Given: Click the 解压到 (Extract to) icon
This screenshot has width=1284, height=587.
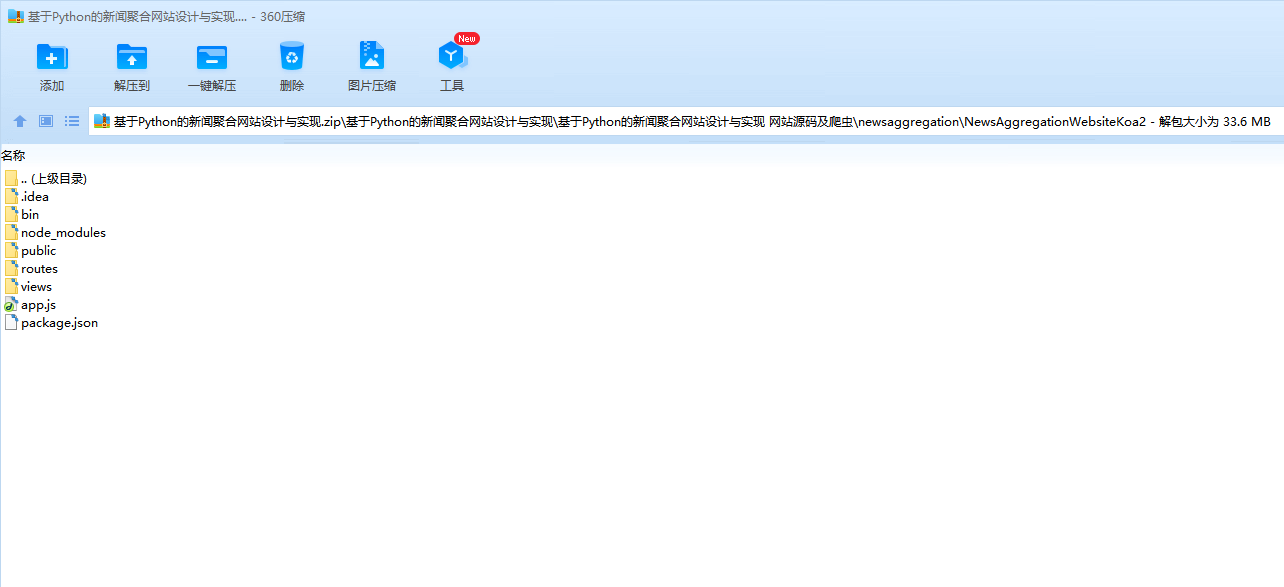Looking at the screenshot, I should pyautogui.click(x=132, y=57).
